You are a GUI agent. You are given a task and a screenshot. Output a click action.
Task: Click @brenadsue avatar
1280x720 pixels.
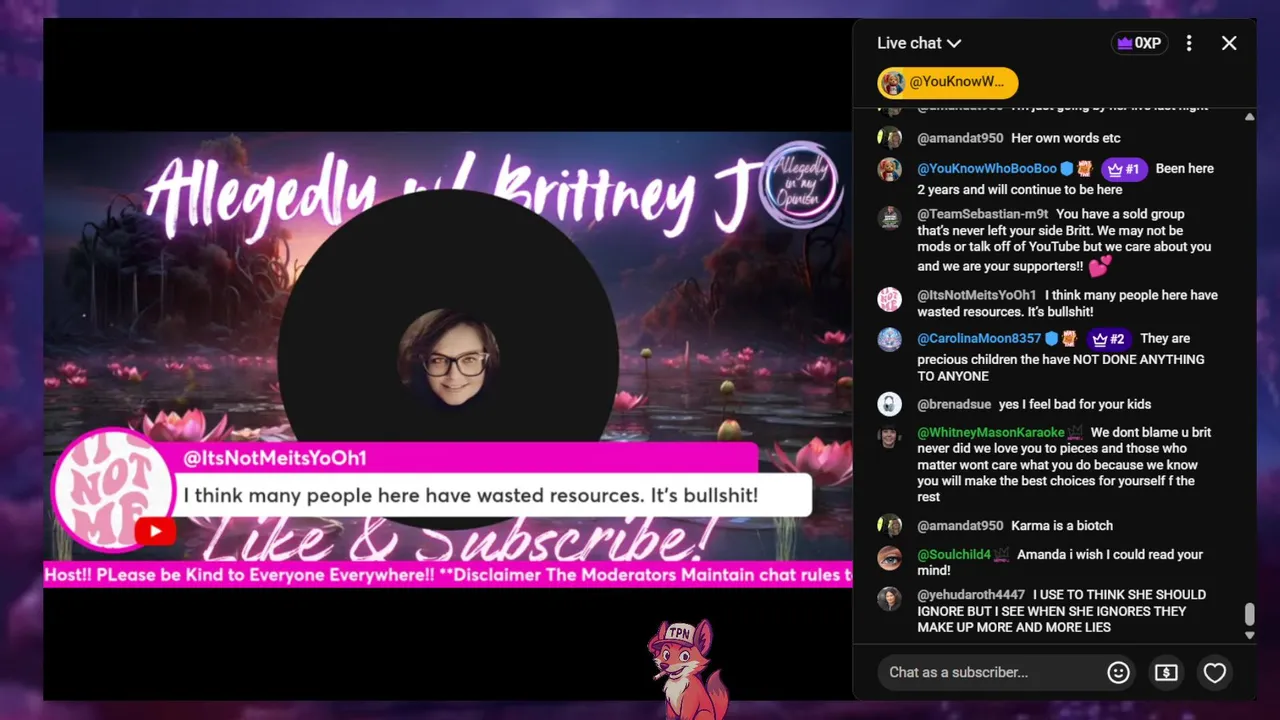click(889, 404)
